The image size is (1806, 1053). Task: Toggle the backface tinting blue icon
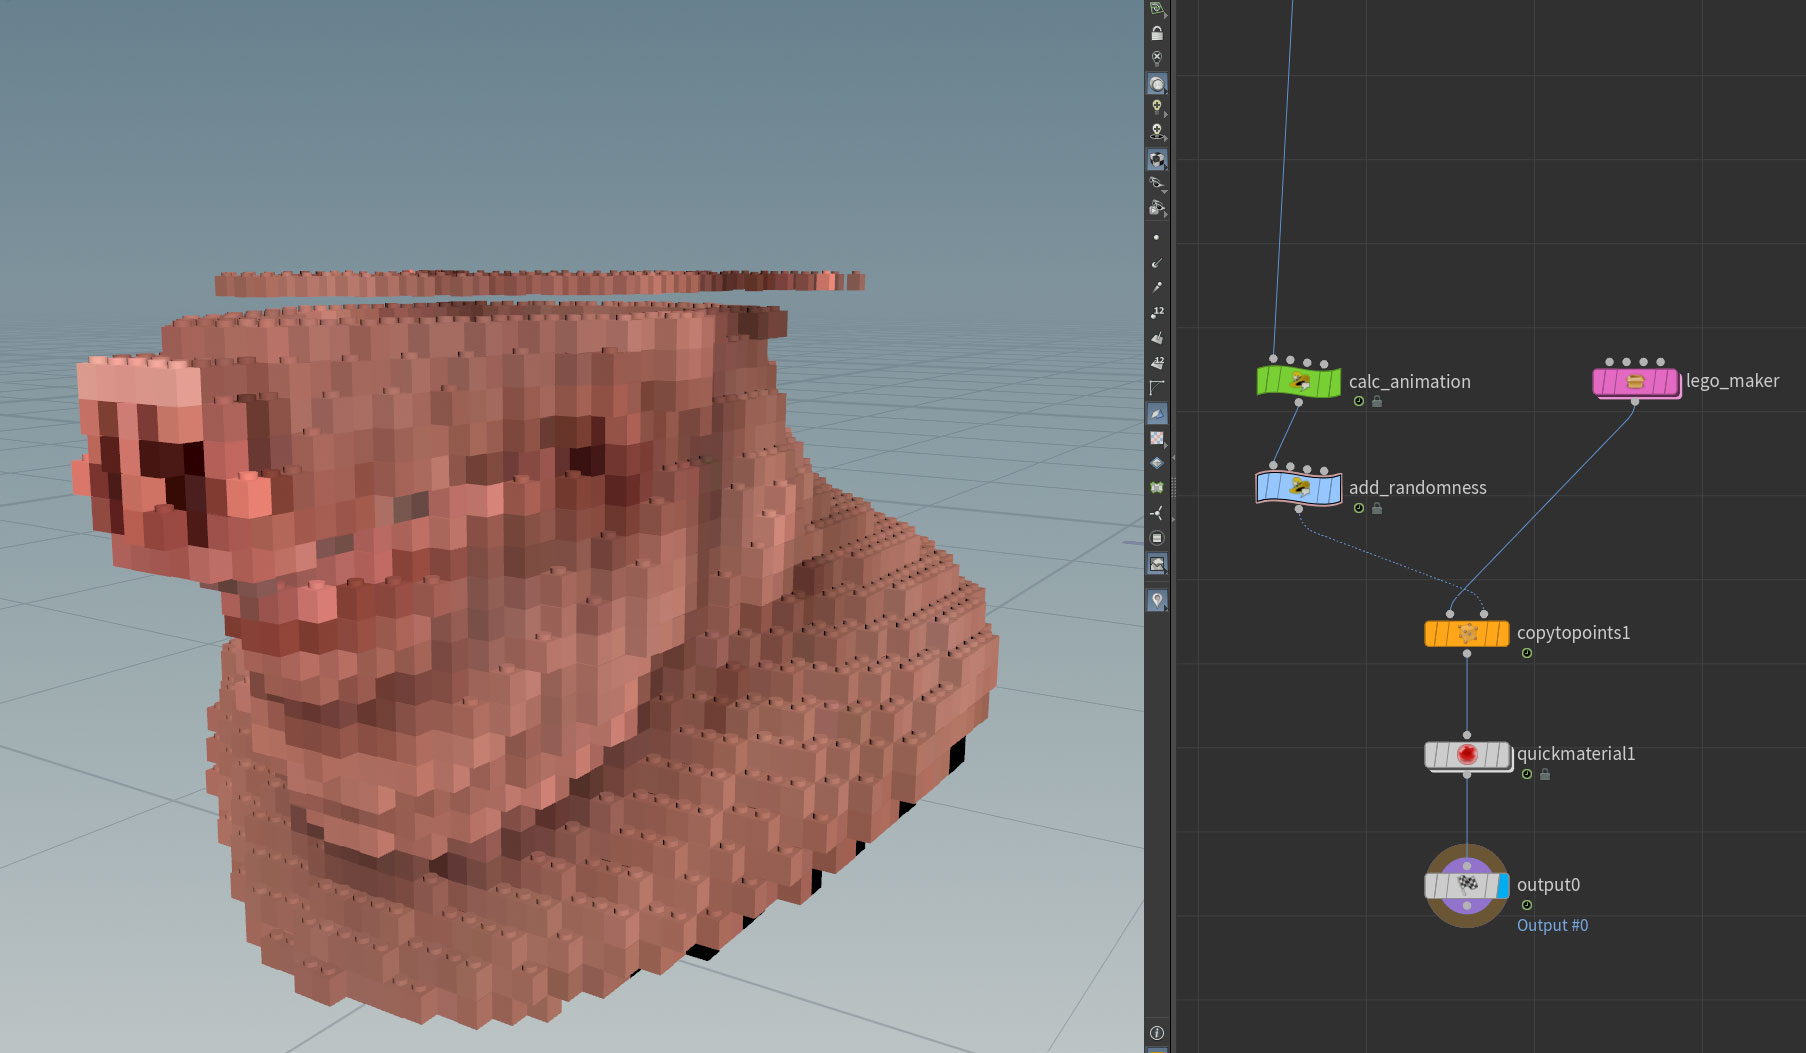1157,413
